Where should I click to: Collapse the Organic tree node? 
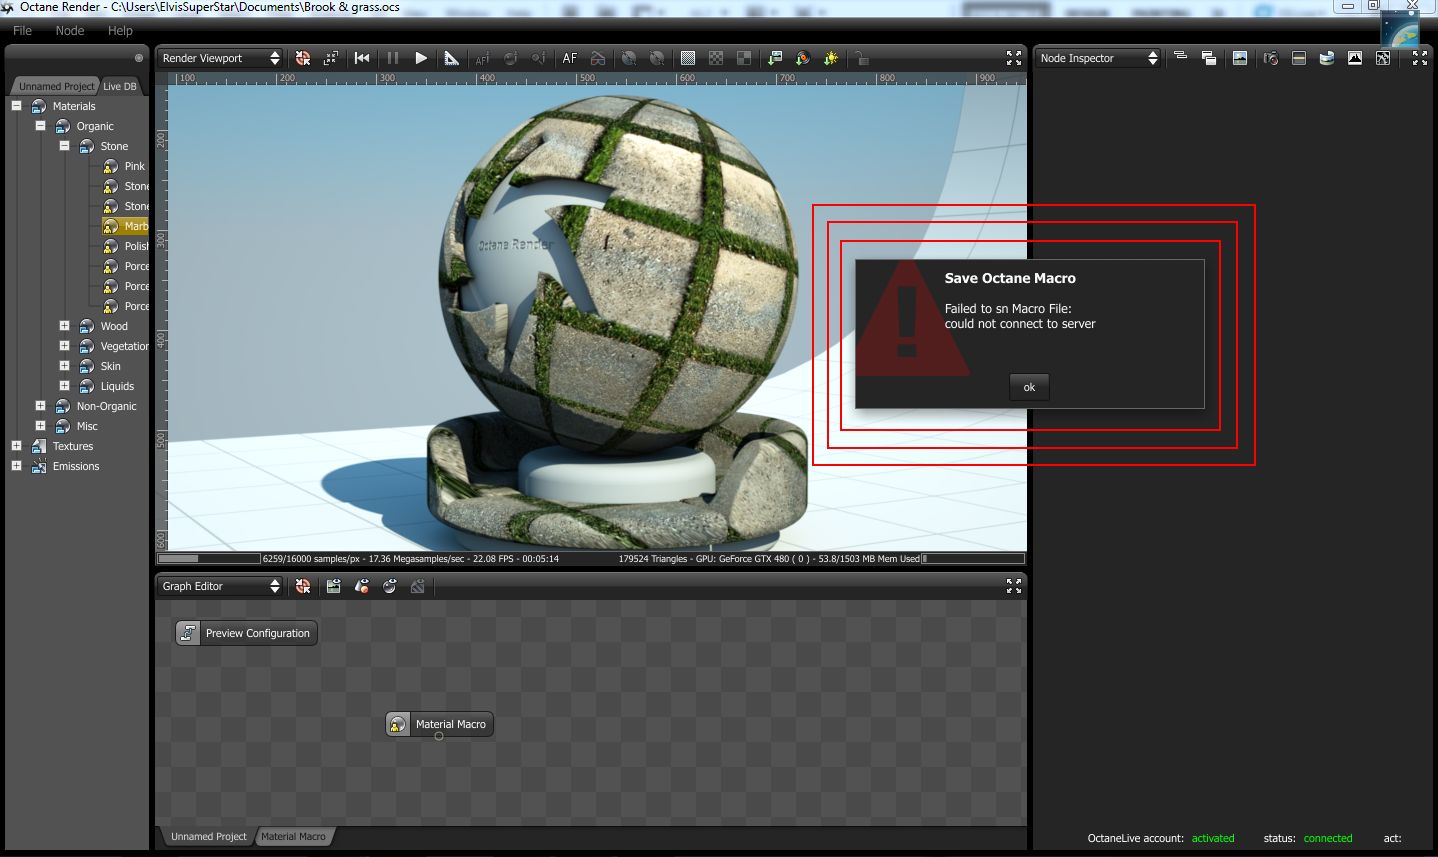40,125
